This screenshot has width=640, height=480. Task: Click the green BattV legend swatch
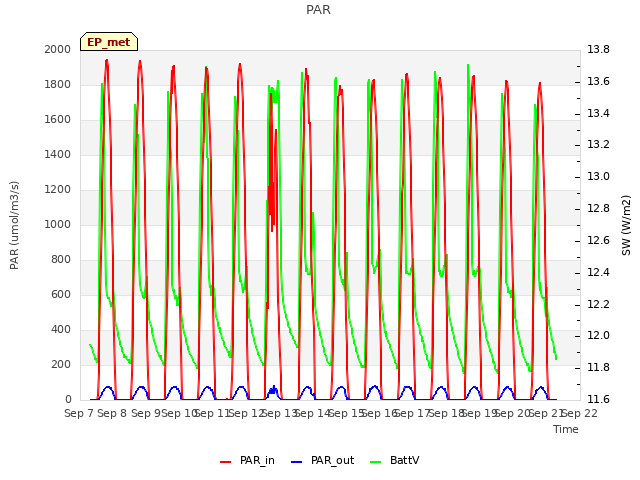point(376,462)
